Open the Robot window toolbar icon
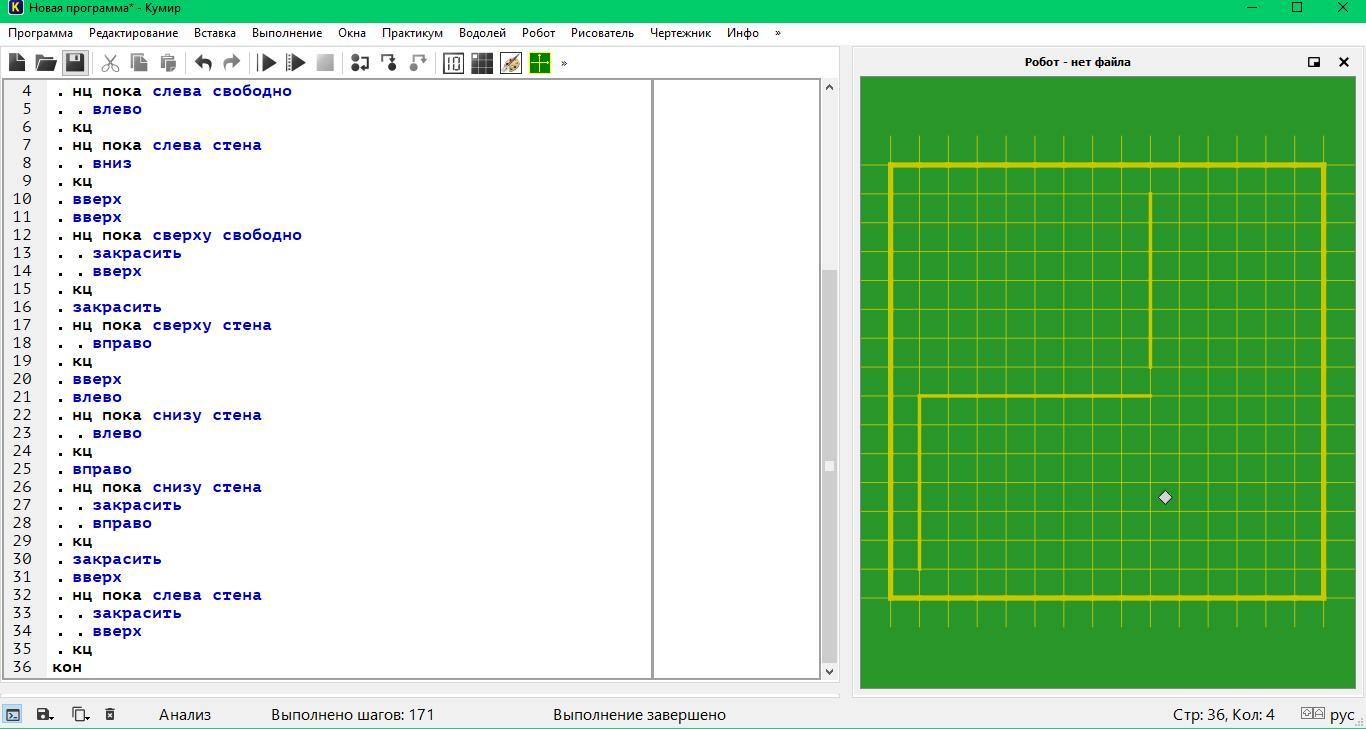 coord(482,63)
